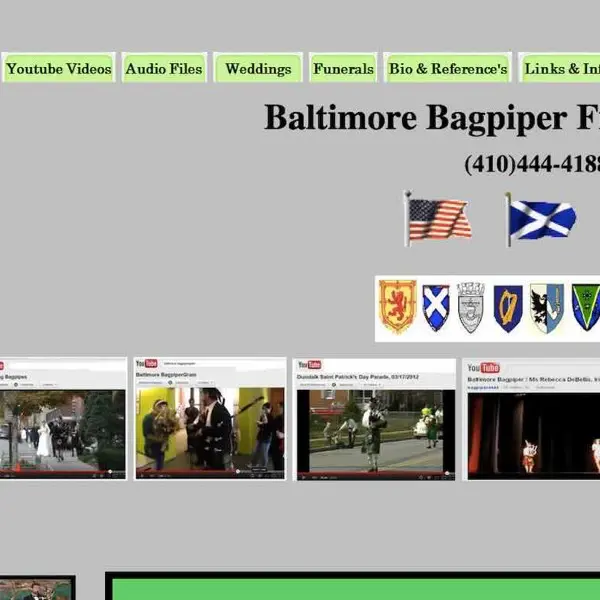
Task: Open the Rebecca DeBellis dance video thumbnail
Action: click(532, 419)
